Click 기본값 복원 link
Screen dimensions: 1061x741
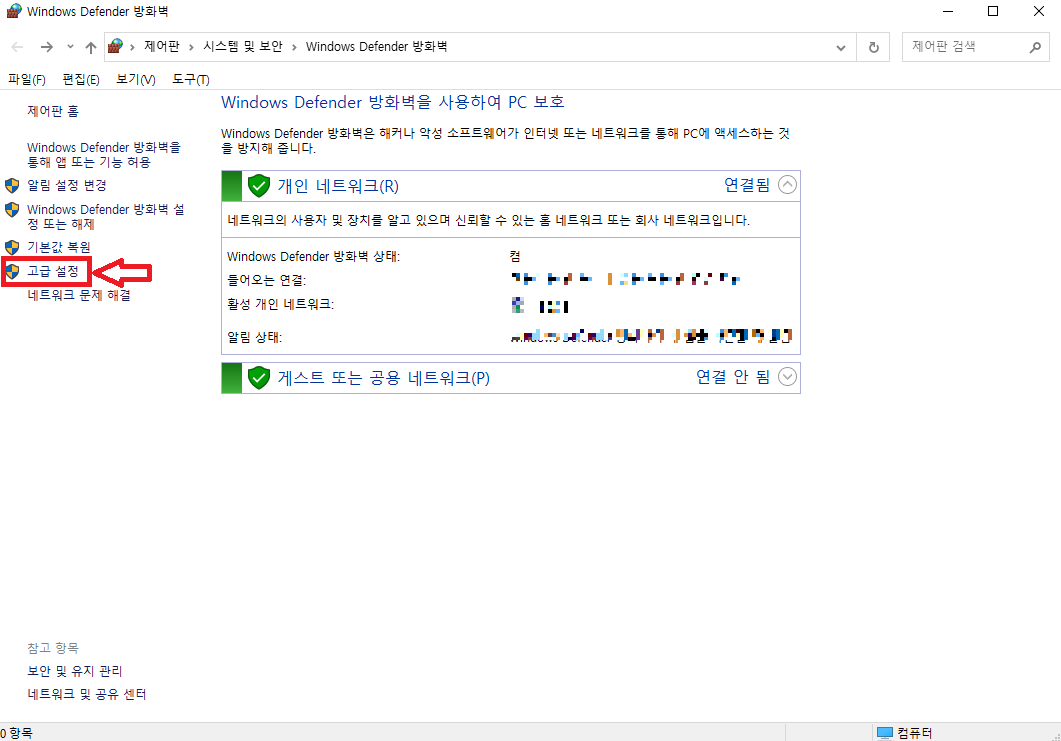59,247
